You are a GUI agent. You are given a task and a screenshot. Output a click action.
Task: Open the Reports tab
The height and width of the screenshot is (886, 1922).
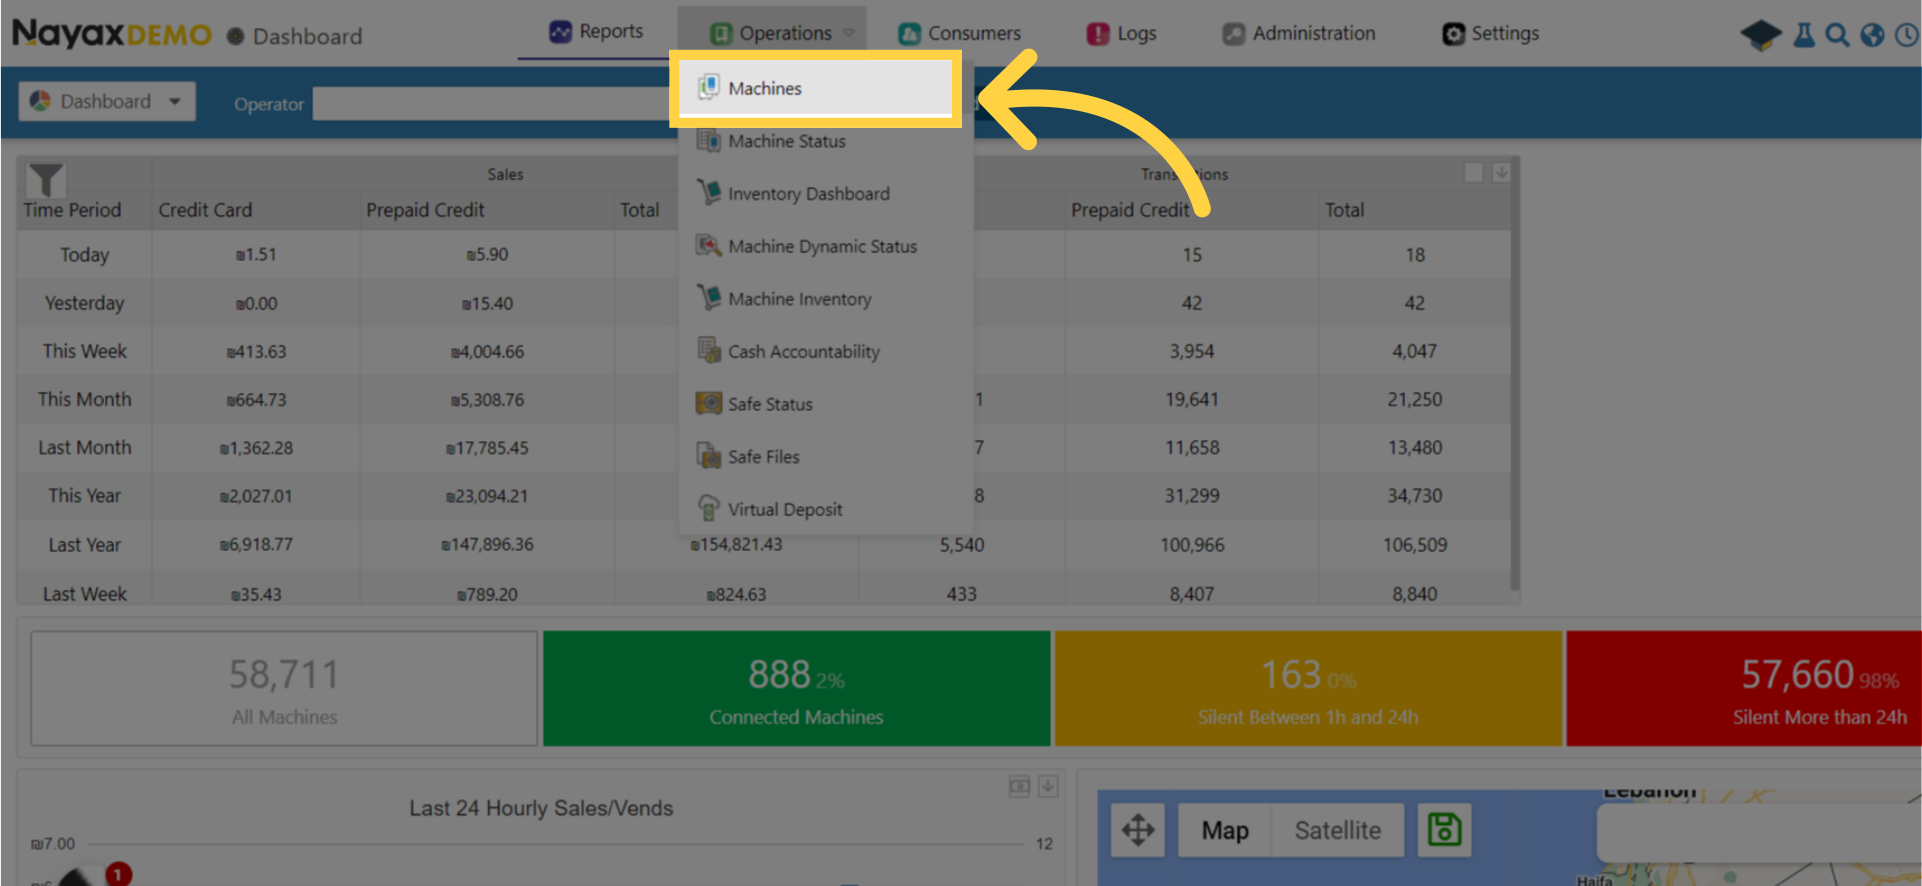(597, 32)
